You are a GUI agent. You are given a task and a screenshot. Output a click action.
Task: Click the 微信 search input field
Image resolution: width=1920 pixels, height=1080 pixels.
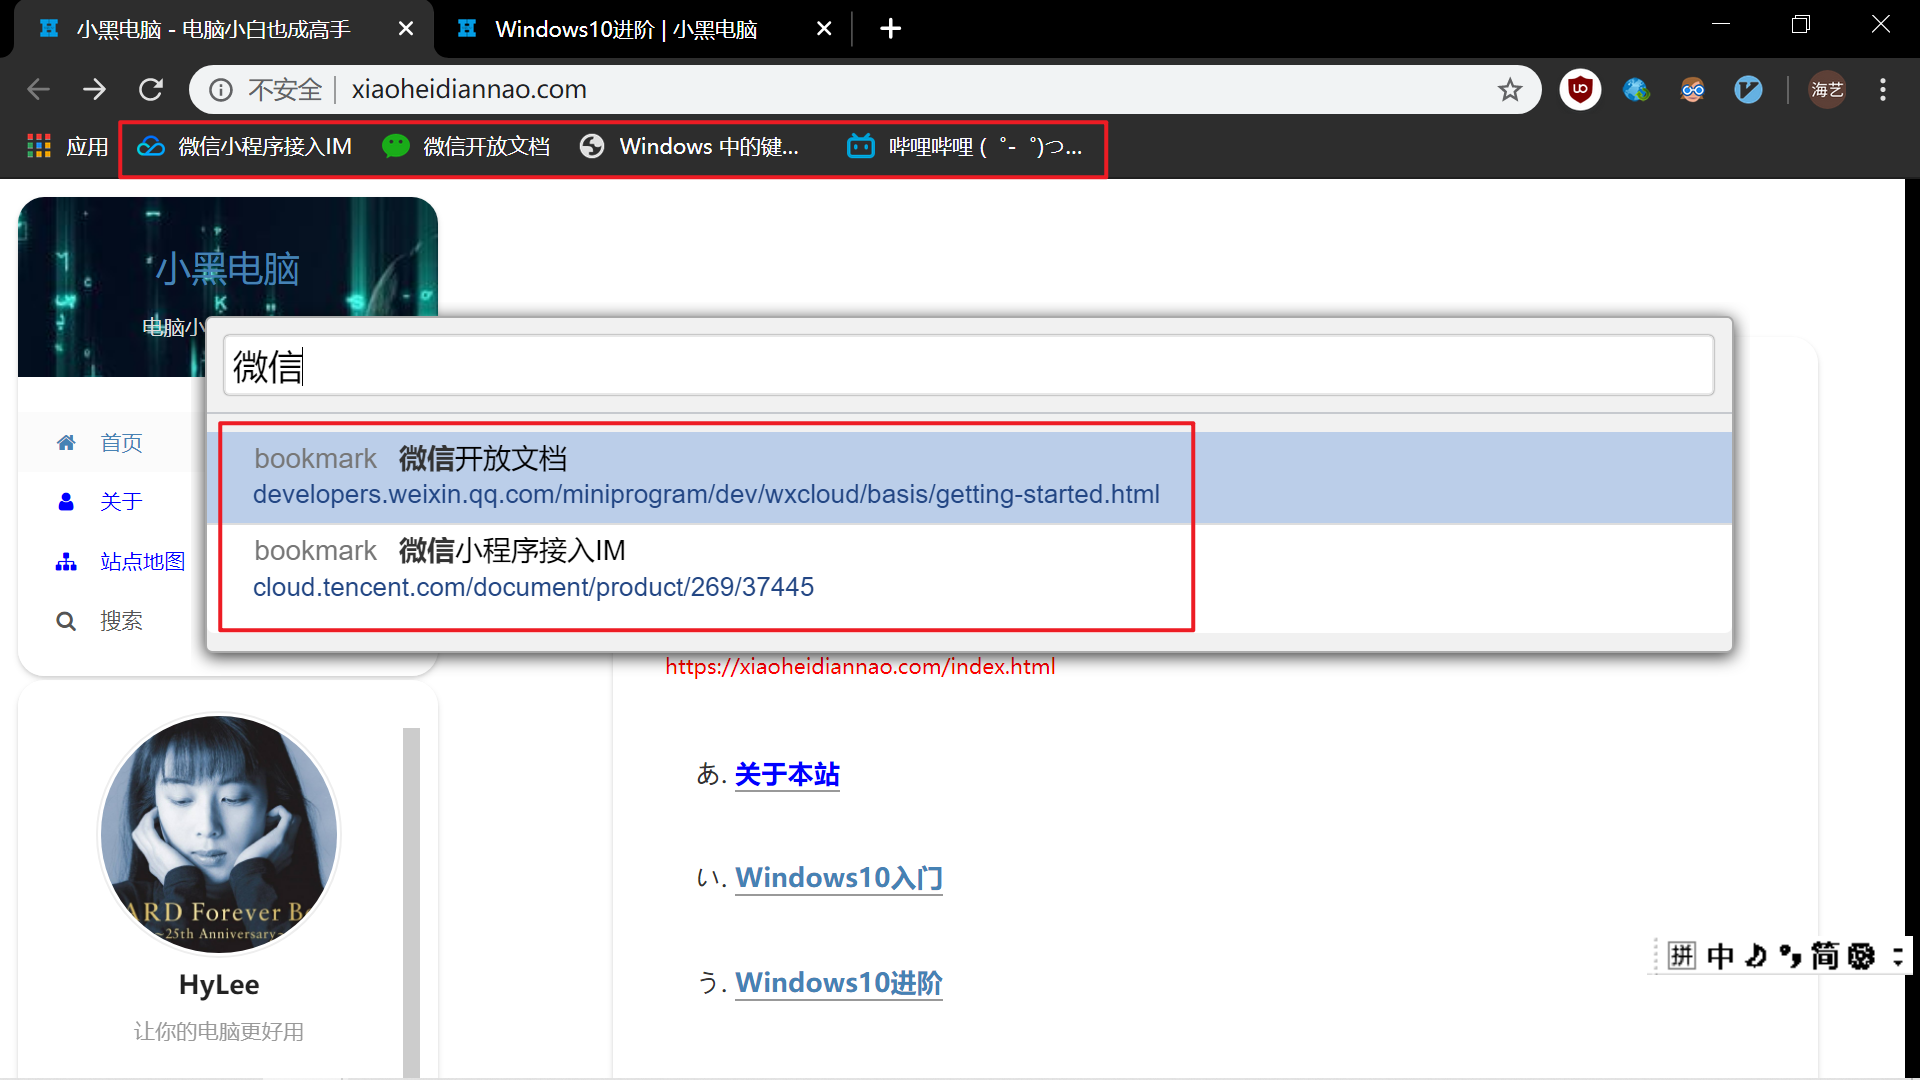click(x=968, y=367)
